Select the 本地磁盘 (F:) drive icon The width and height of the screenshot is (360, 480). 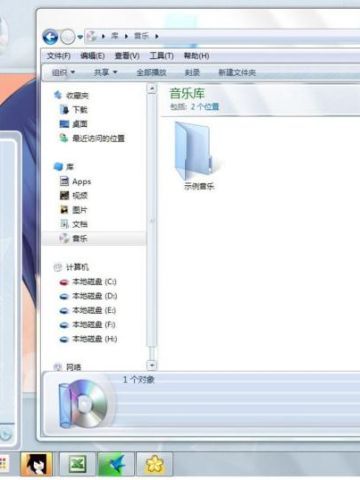point(64,325)
